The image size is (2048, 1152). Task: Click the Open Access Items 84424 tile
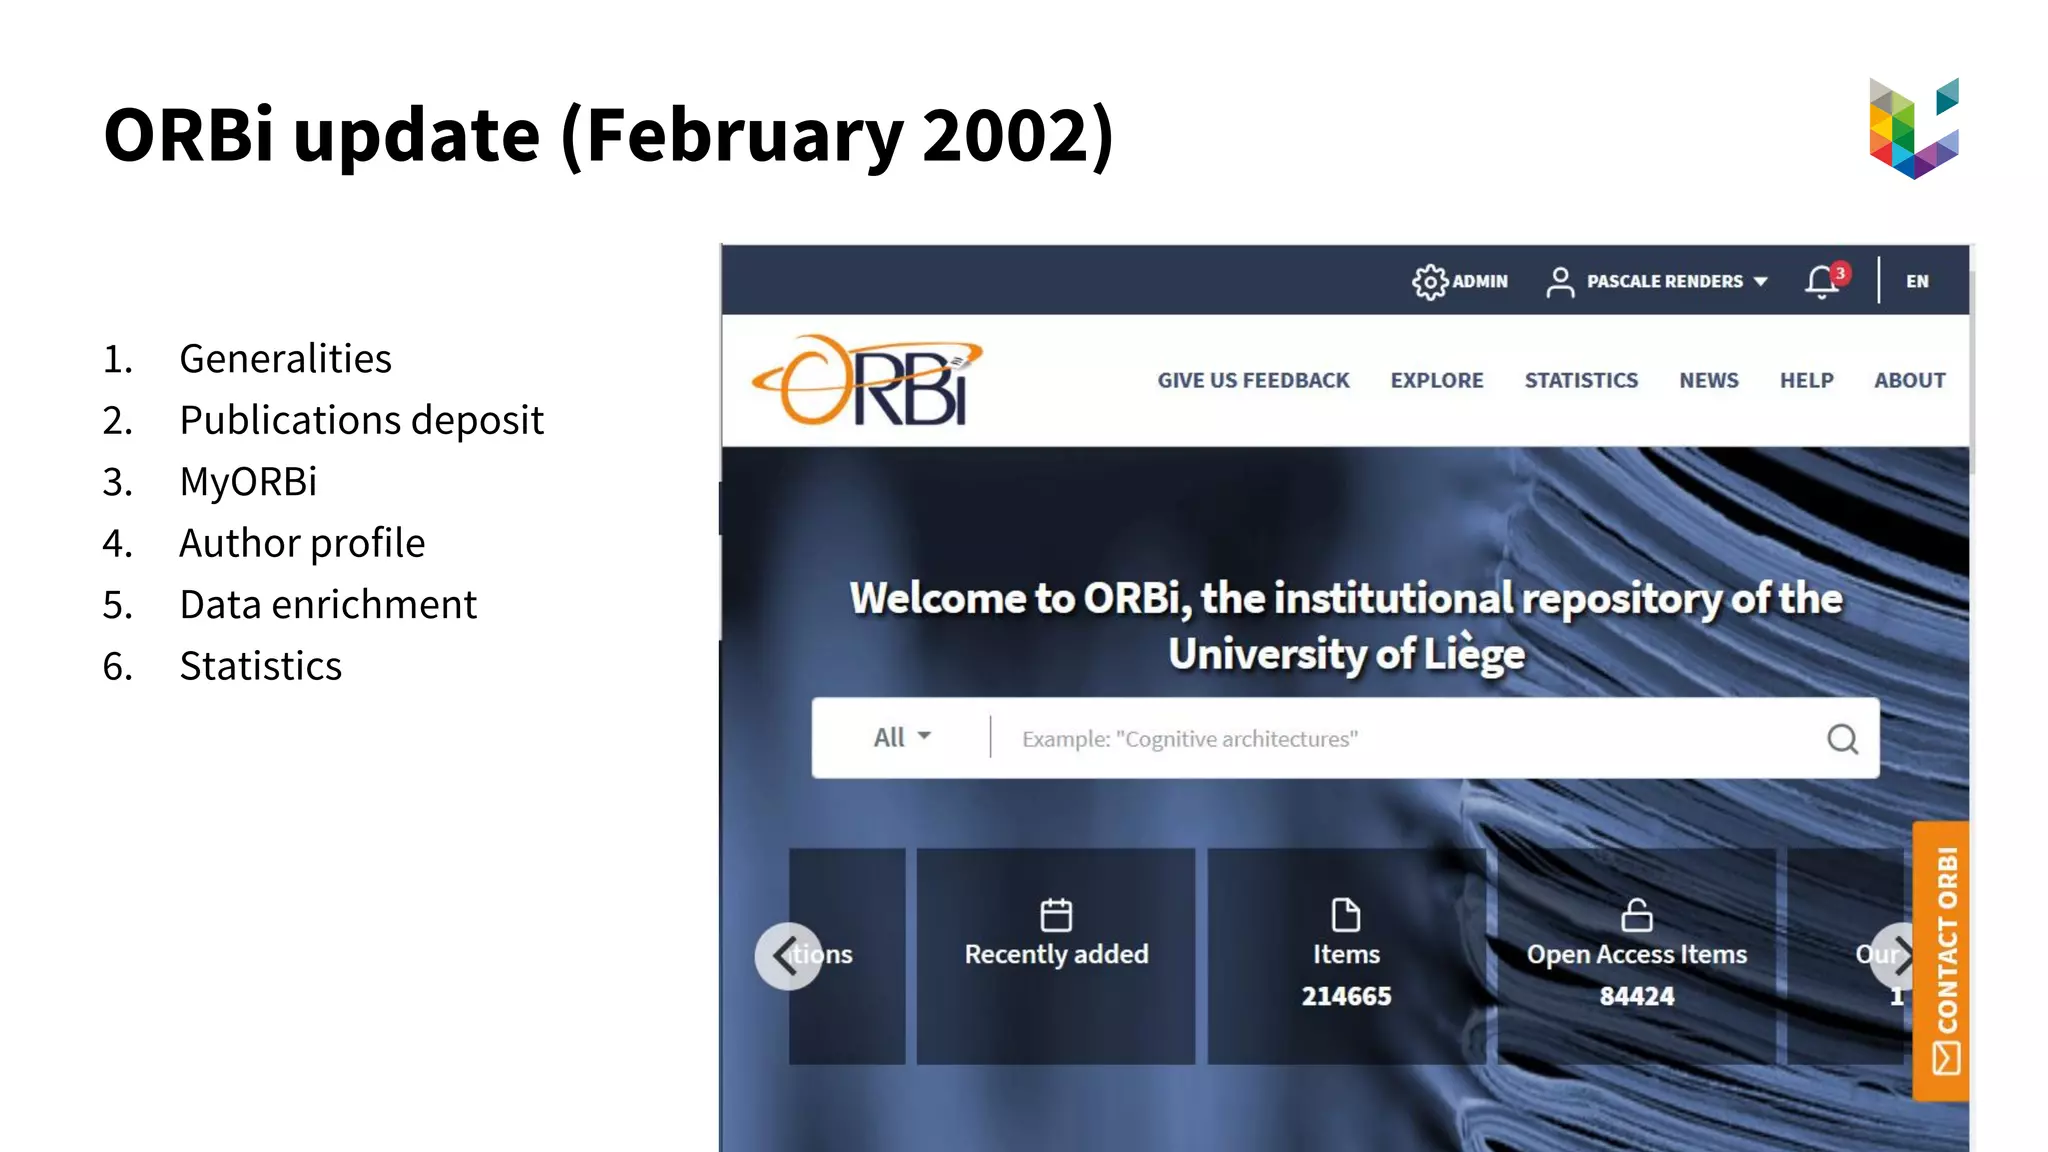tap(1637, 956)
